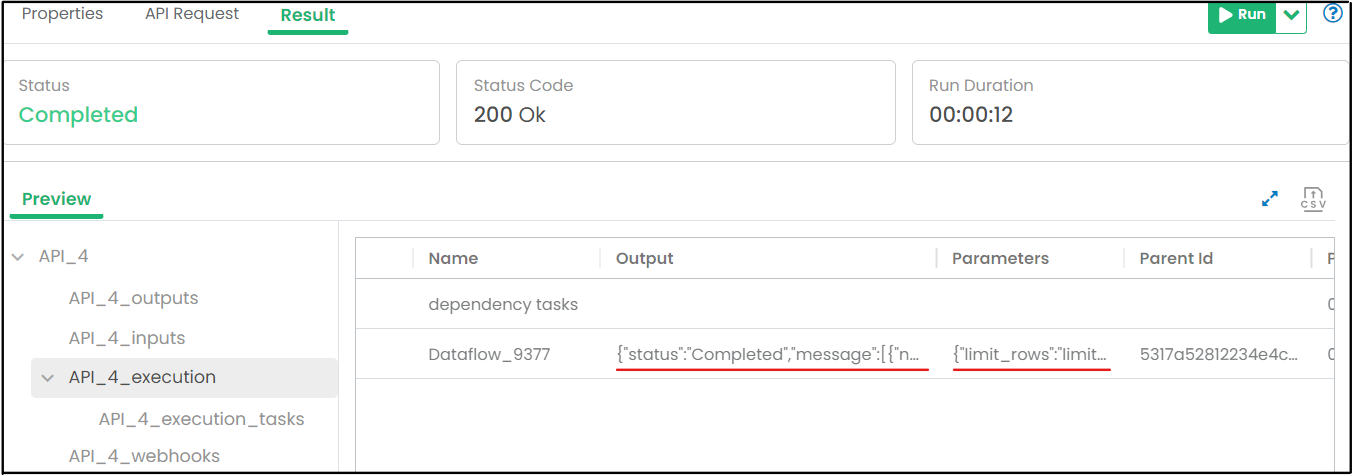Open the API Request tab
The height and width of the screenshot is (476, 1352).
192,14
